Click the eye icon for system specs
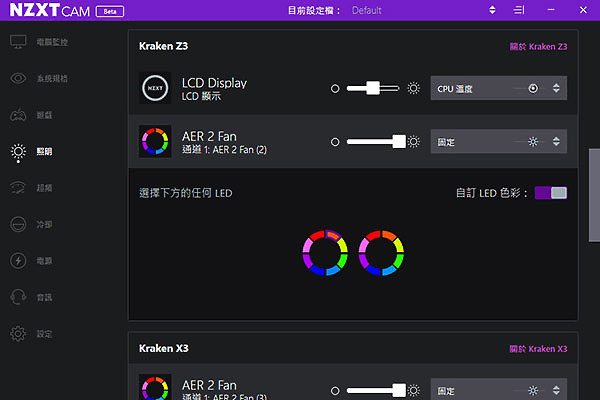This screenshot has width=600, height=400. tap(18, 78)
